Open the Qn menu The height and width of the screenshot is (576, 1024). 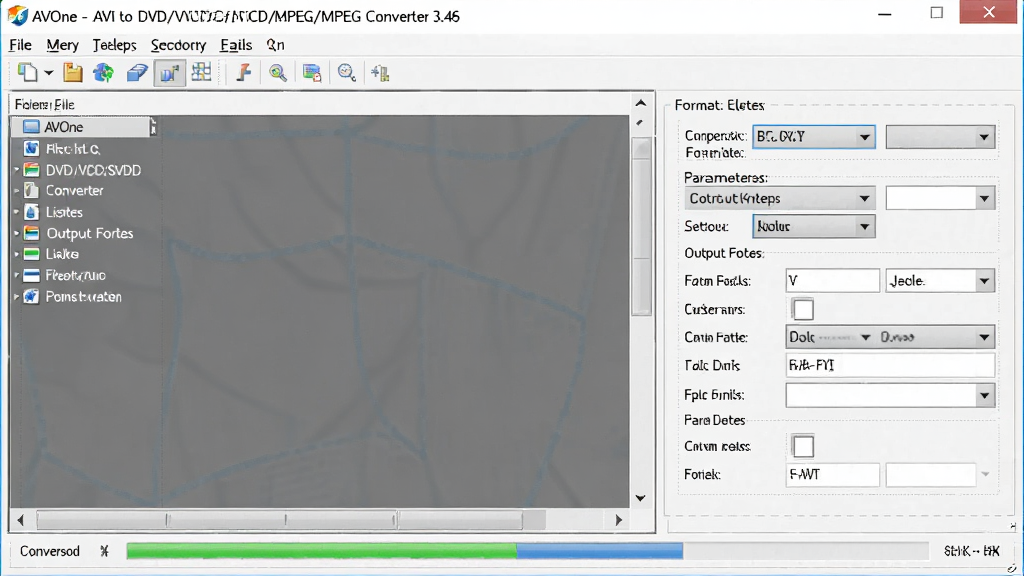[275, 45]
